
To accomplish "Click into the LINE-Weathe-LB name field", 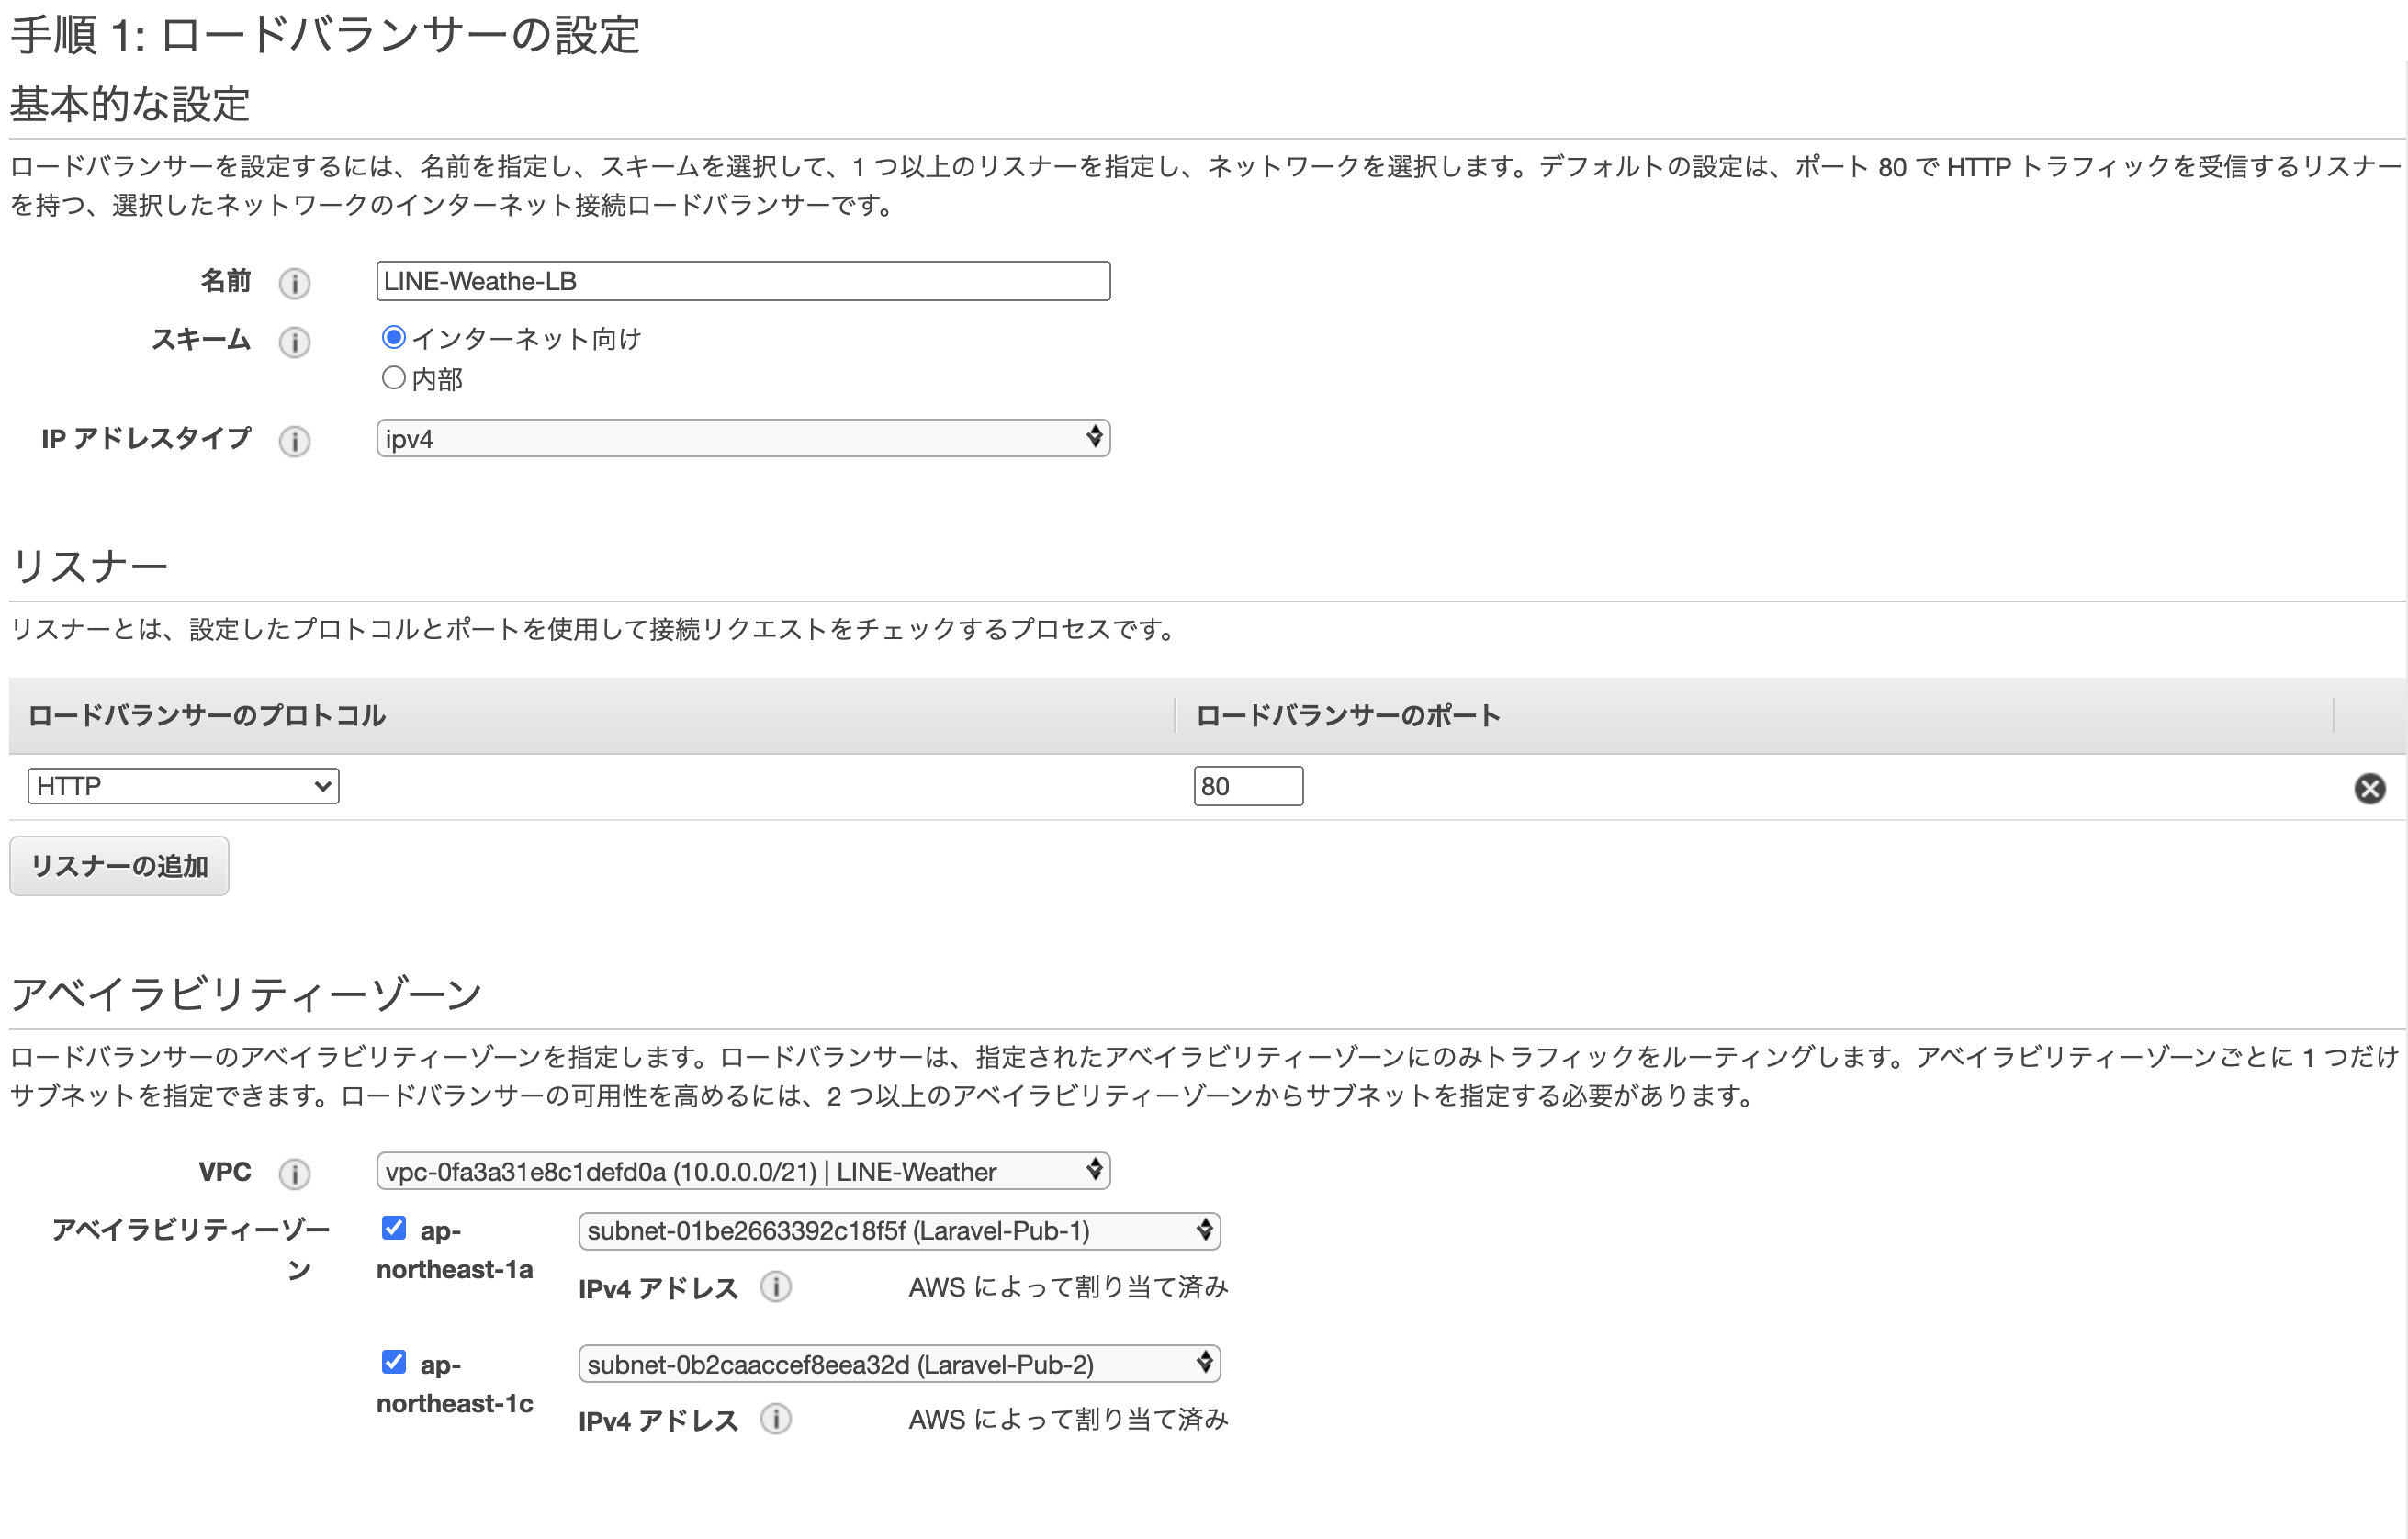I will [743, 281].
